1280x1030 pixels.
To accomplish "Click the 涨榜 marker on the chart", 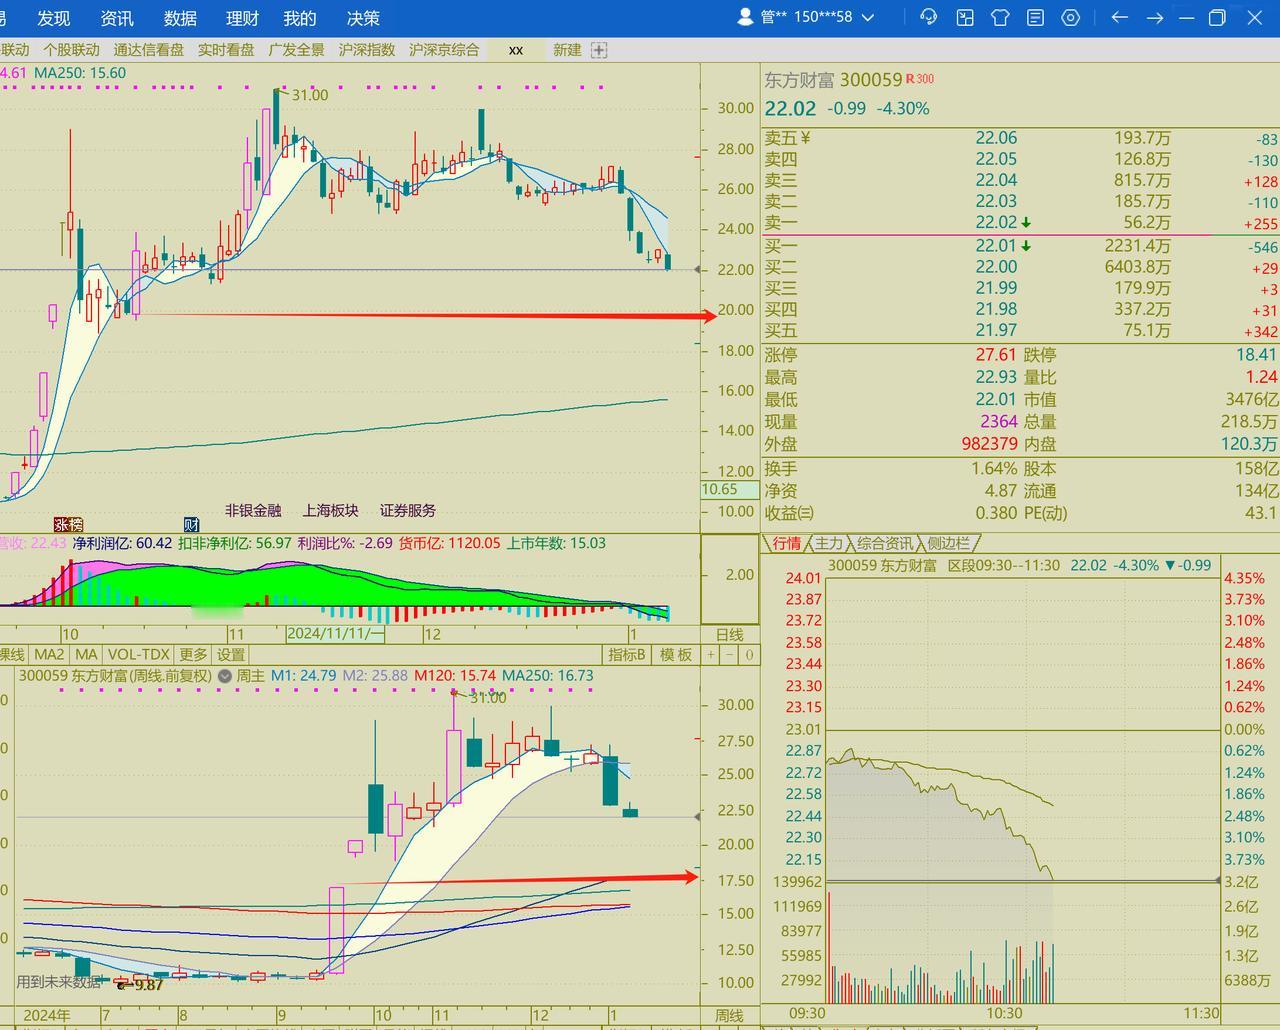I will click(68, 524).
